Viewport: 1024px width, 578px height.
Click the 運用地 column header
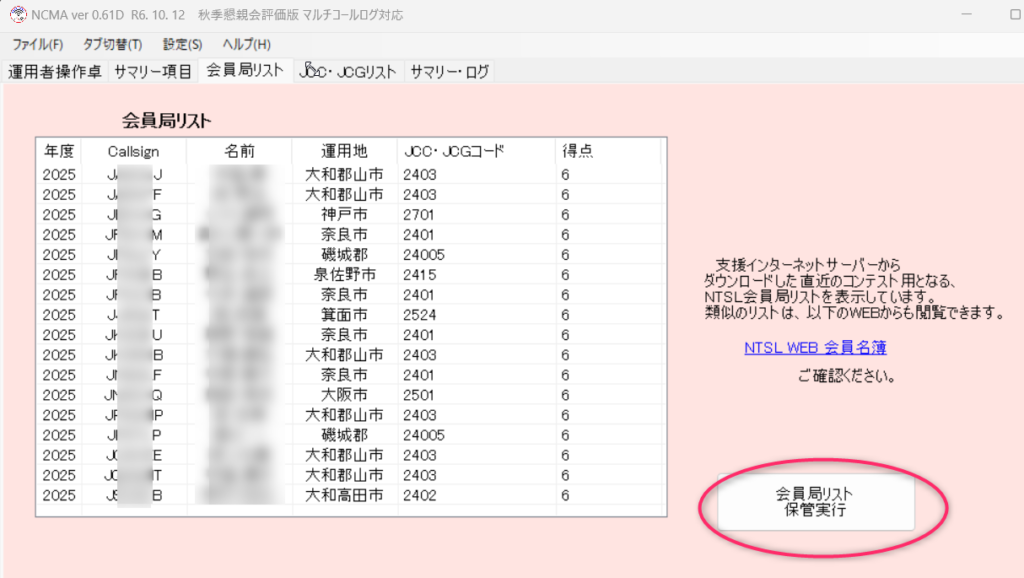[x=344, y=151]
